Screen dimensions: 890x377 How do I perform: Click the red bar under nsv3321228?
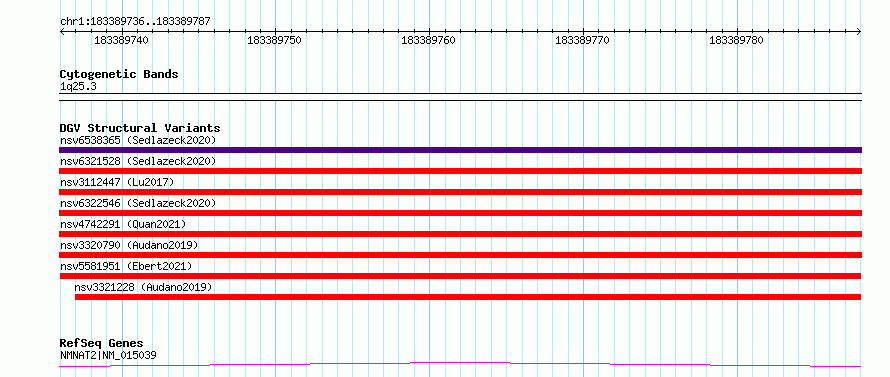pyautogui.click(x=468, y=297)
